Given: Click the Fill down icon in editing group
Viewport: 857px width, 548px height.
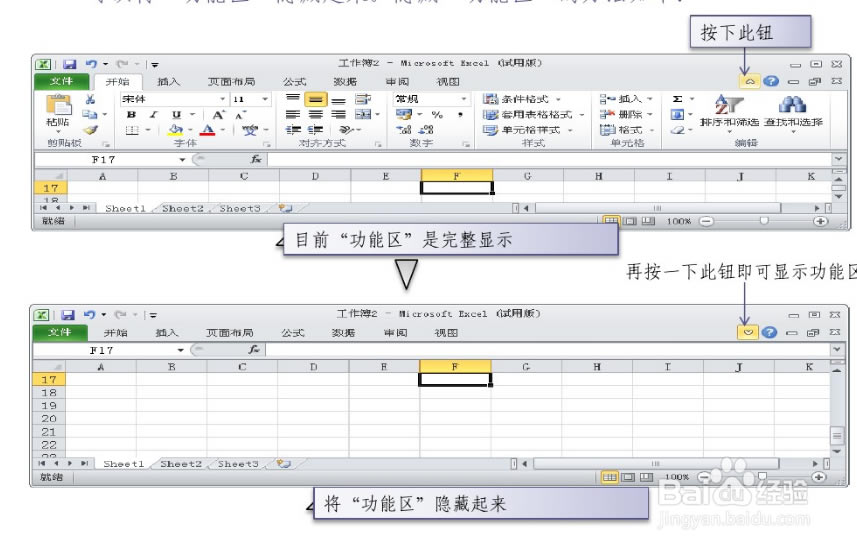Looking at the screenshot, I should [677, 114].
